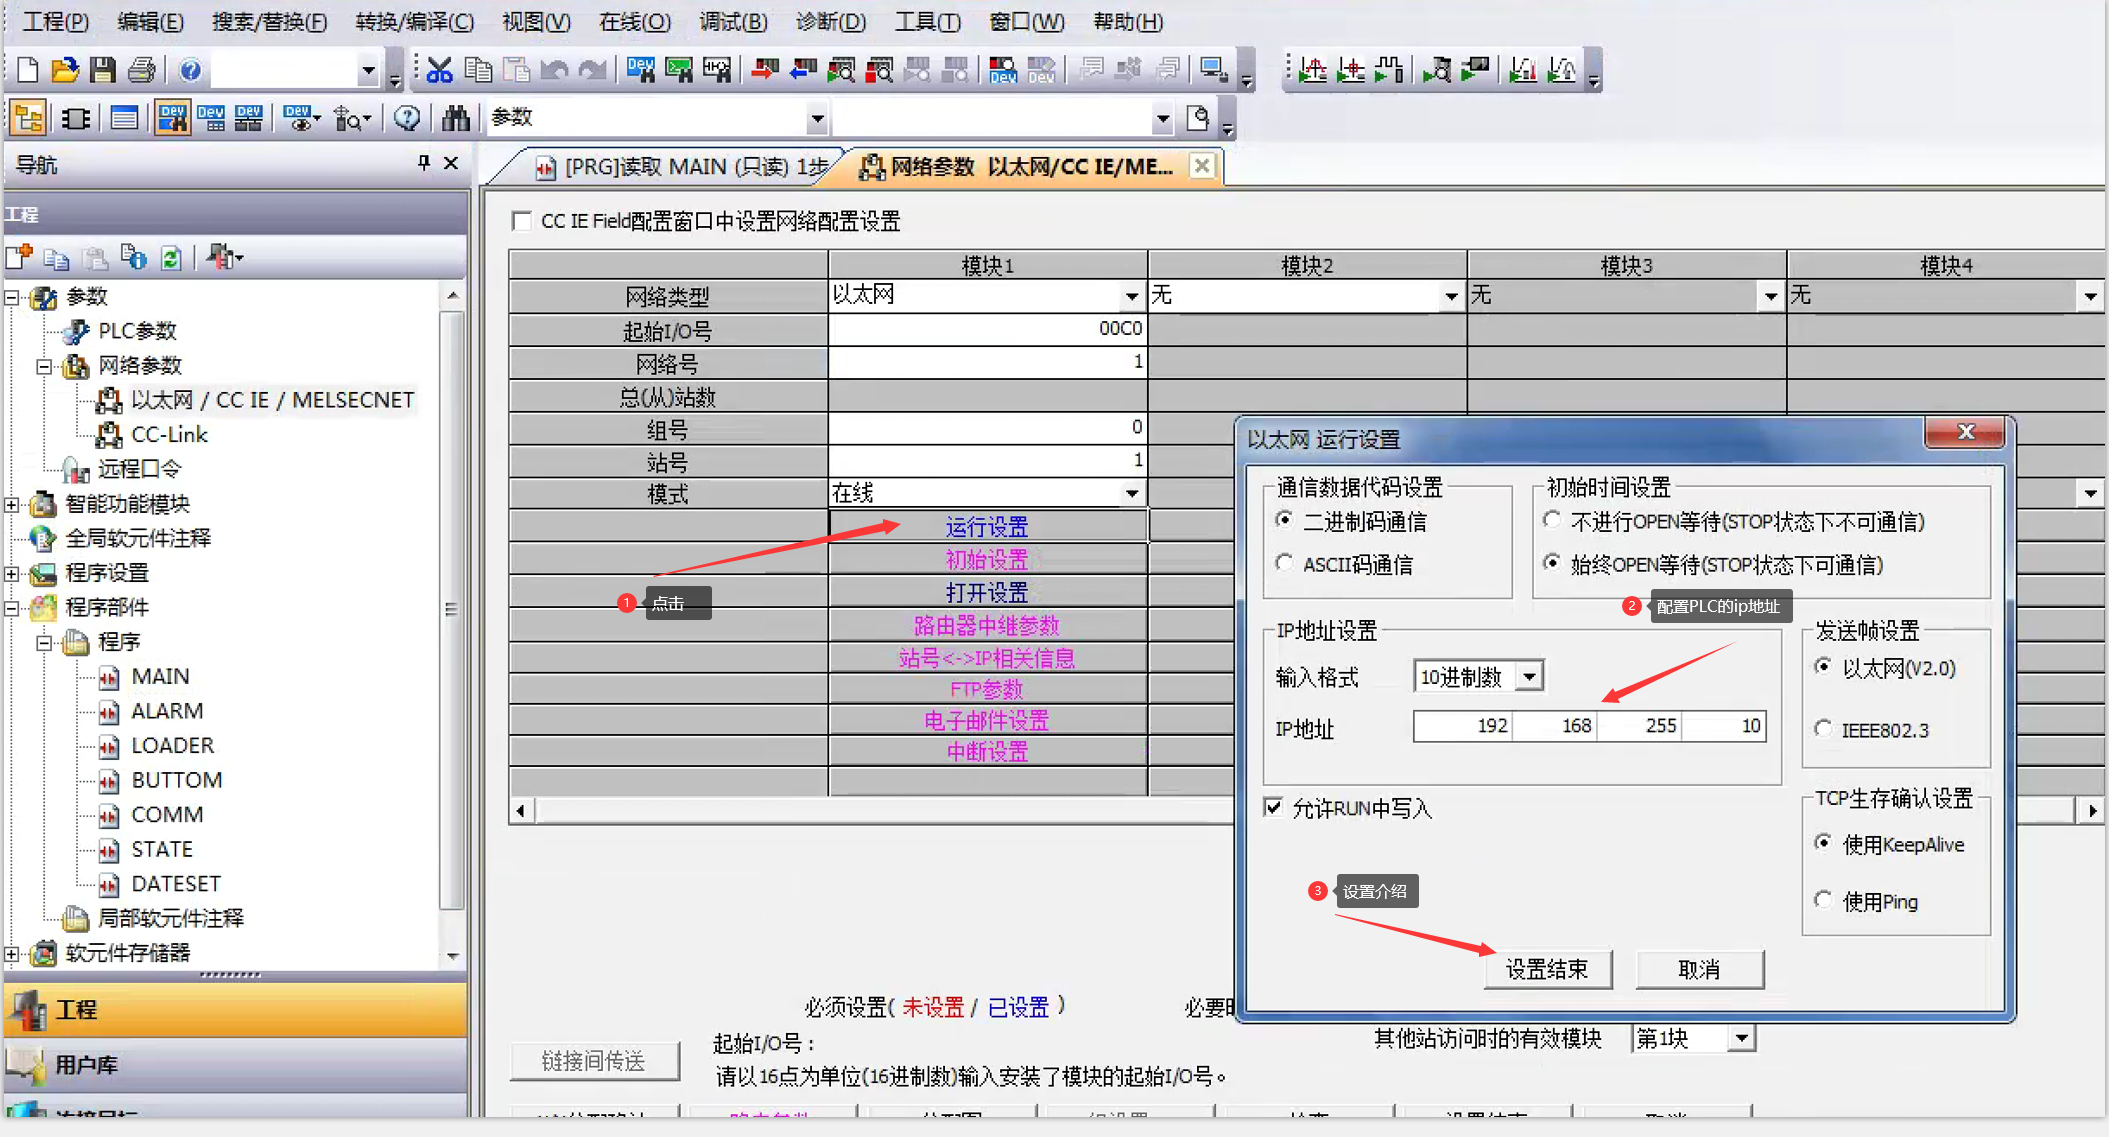The image size is (2109, 1137).
Task: Toggle the navigation window tree icon
Action: point(27,117)
